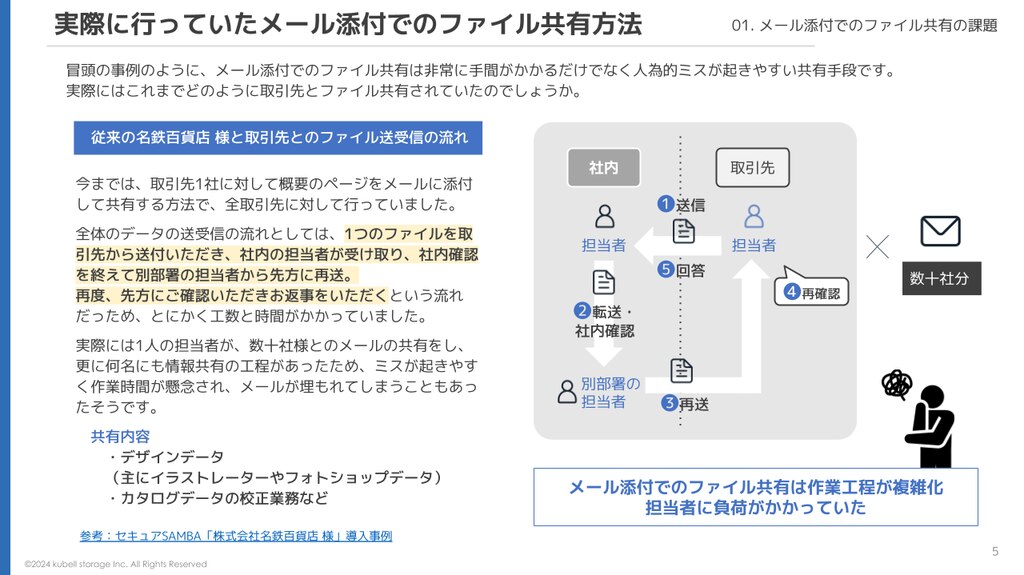1024x575 pixels.
Task: Click the 数十社分 dark label
Action: 941,279
